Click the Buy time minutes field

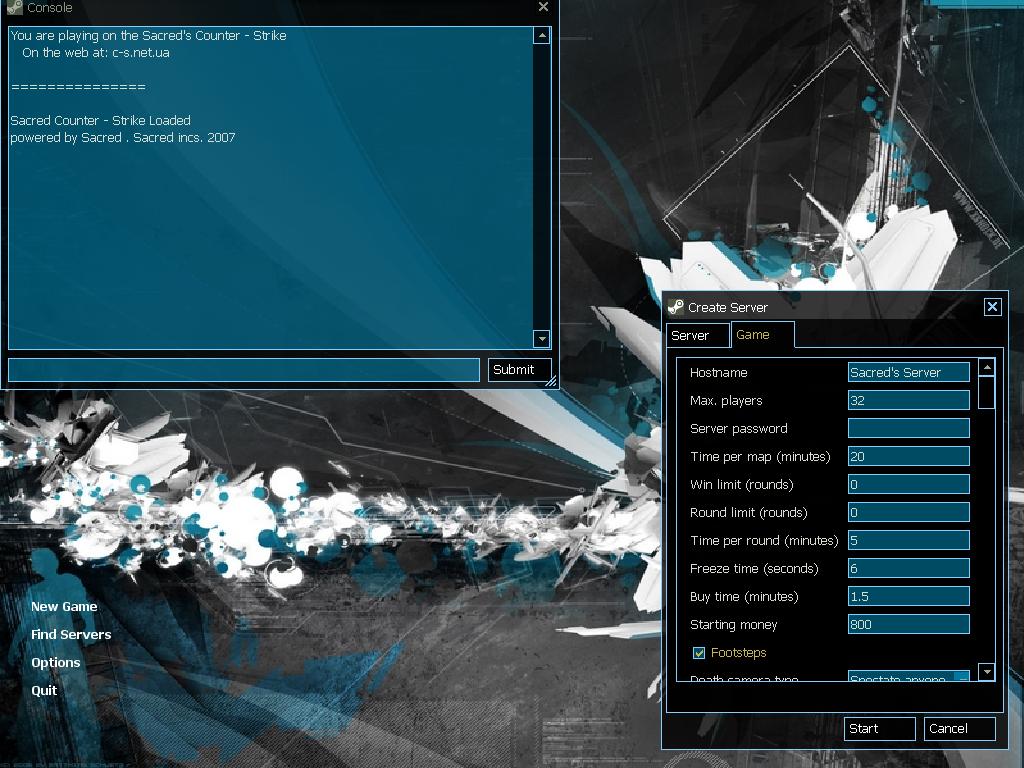pyautogui.click(x=908, y=596)
